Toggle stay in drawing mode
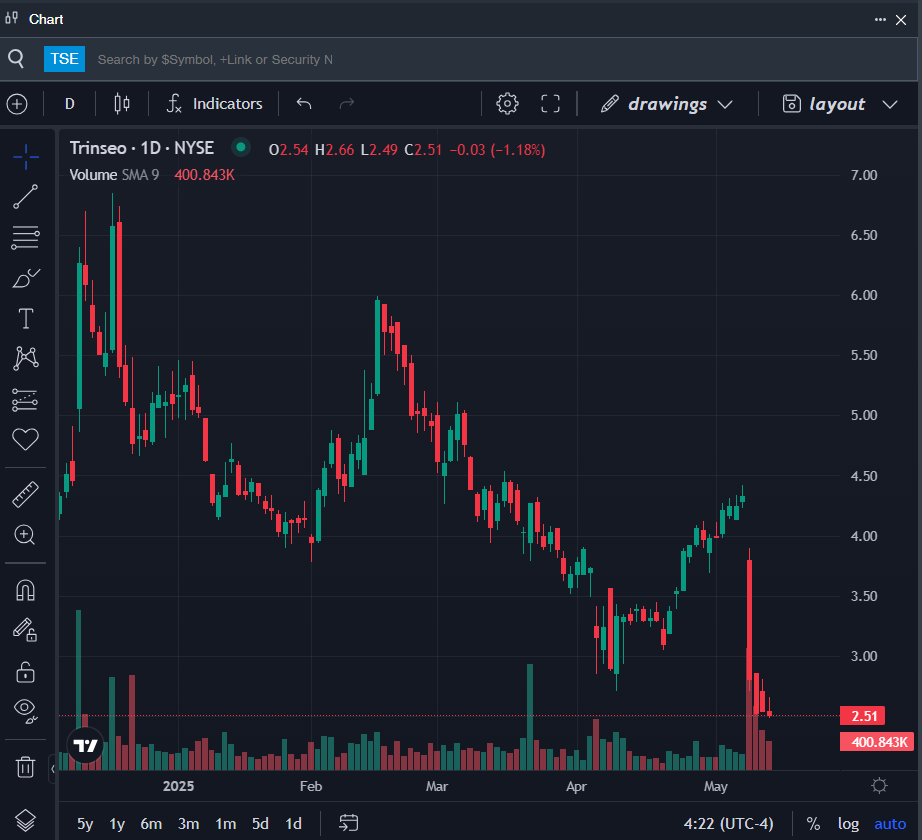 (25, 630)
